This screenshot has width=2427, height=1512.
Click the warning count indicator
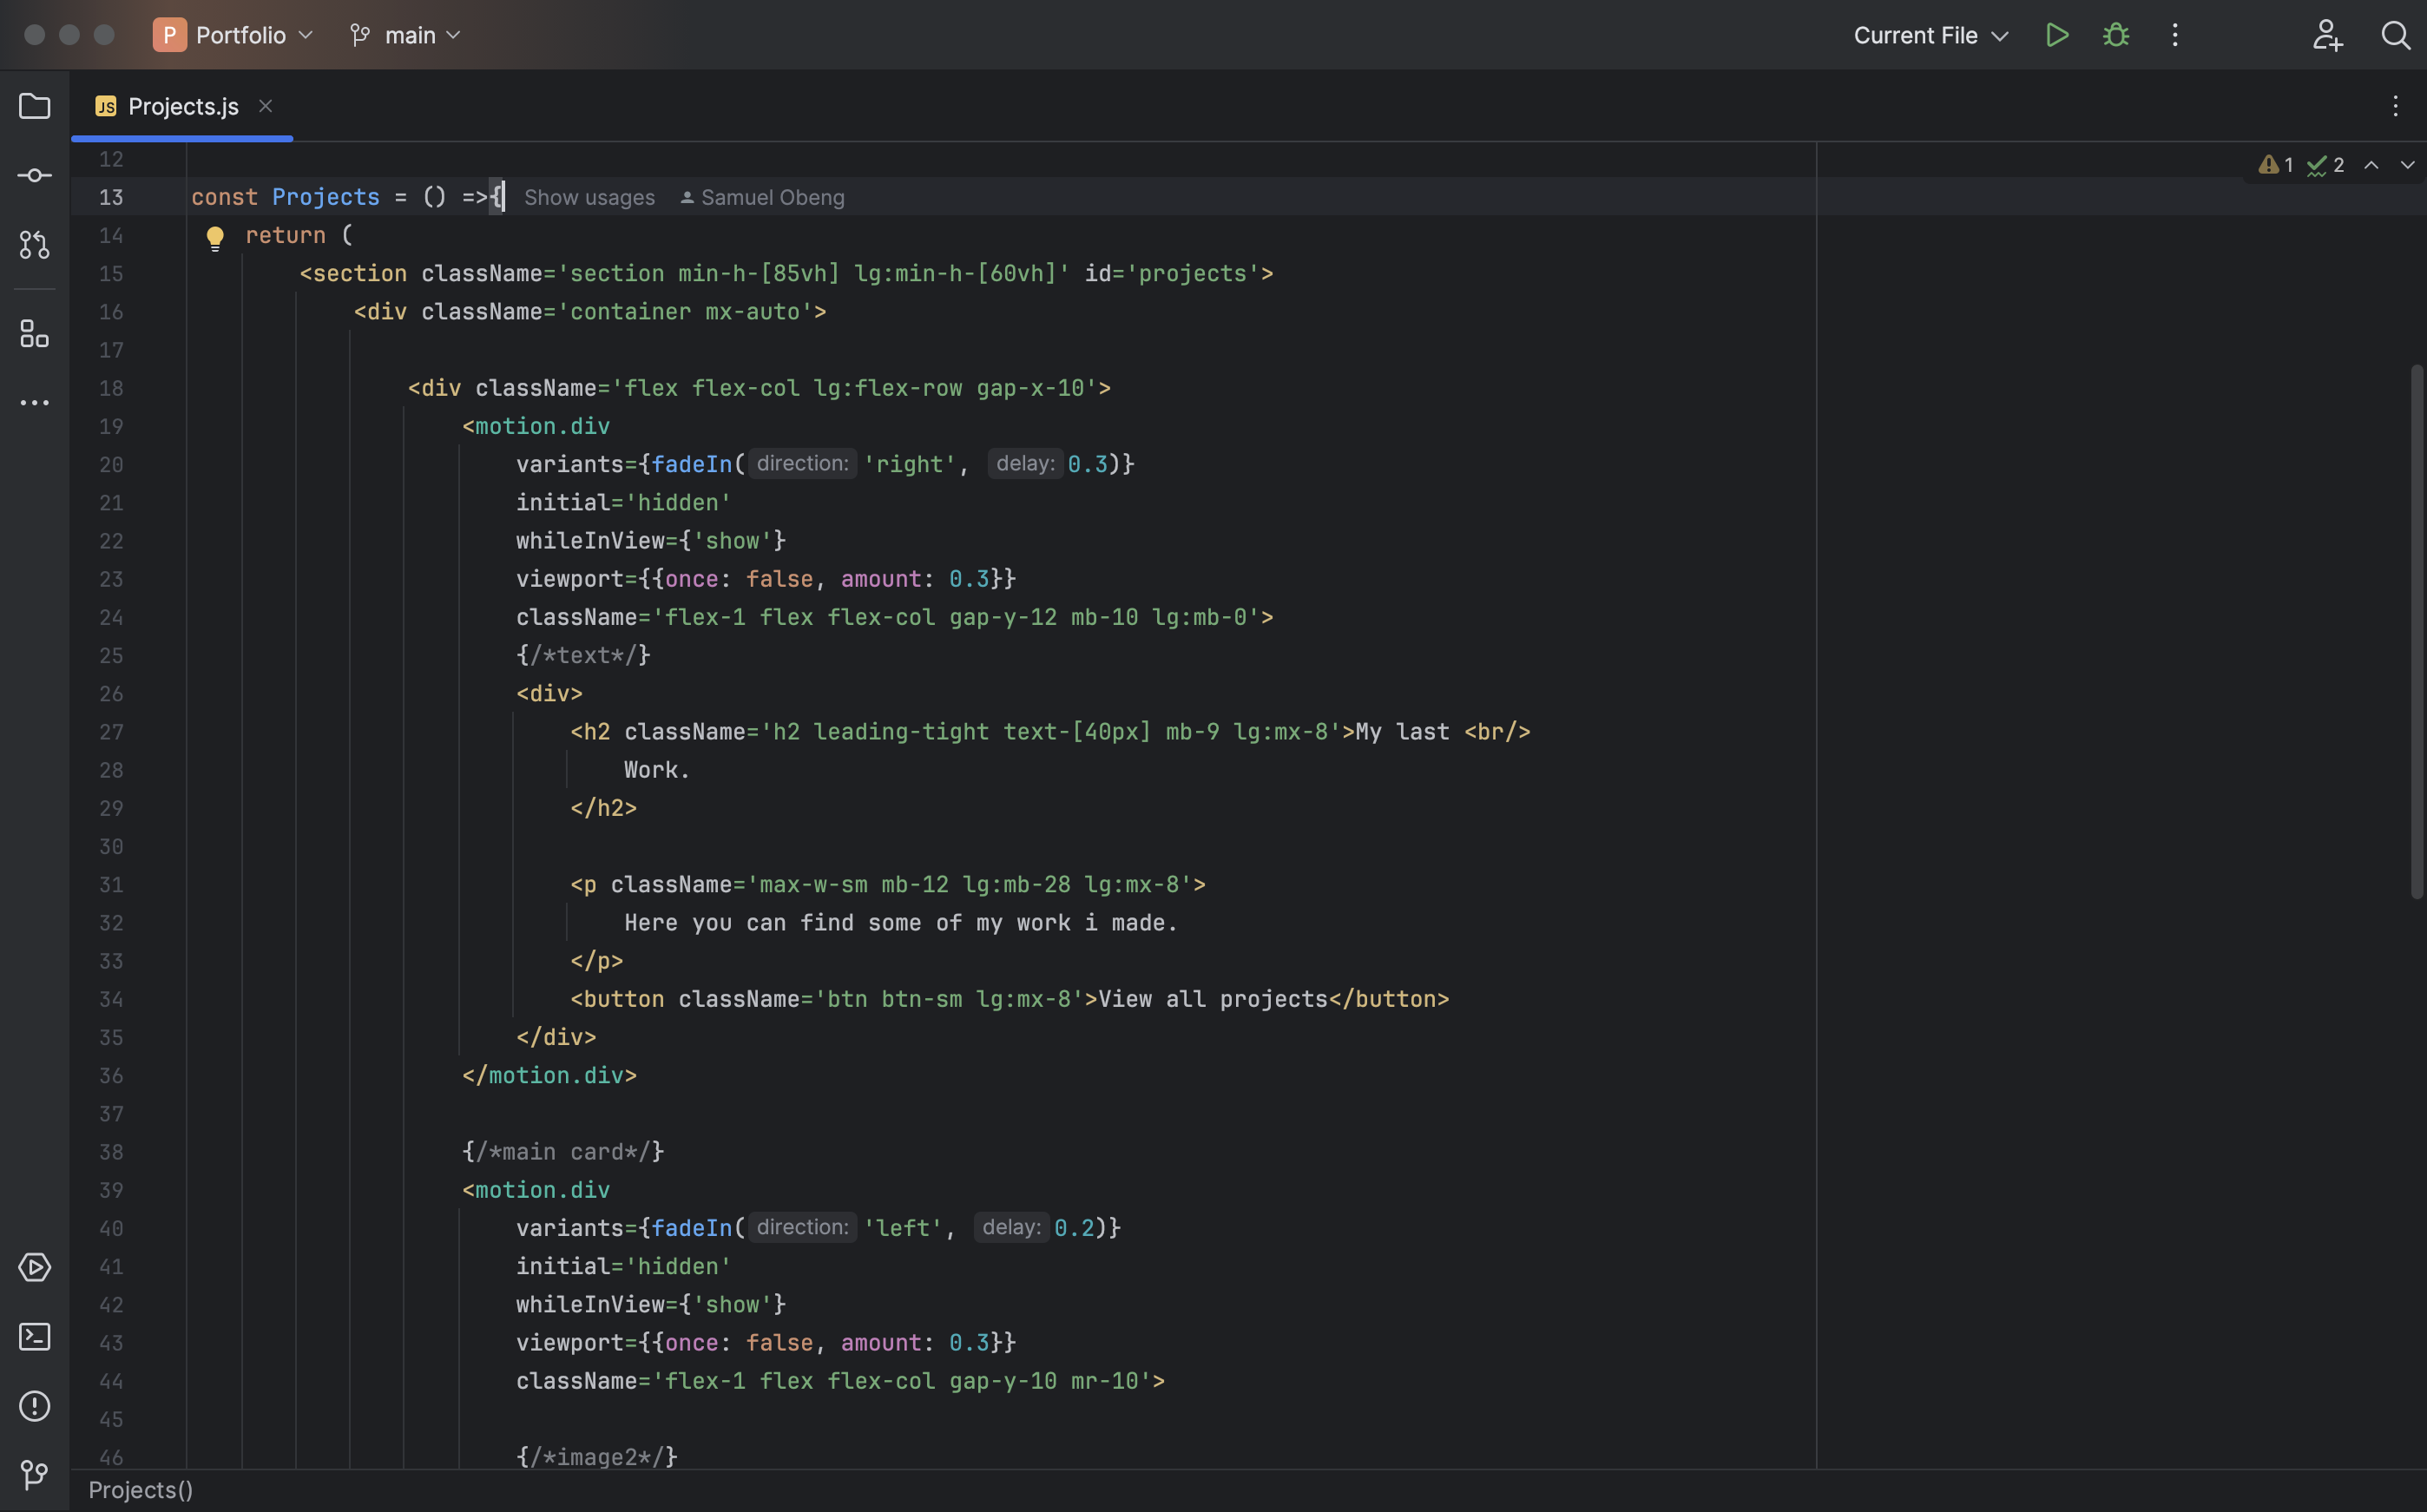2275,165
